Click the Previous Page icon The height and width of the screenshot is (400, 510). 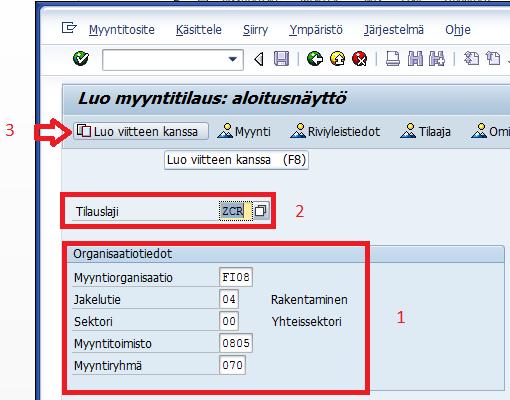click(493, 59)
